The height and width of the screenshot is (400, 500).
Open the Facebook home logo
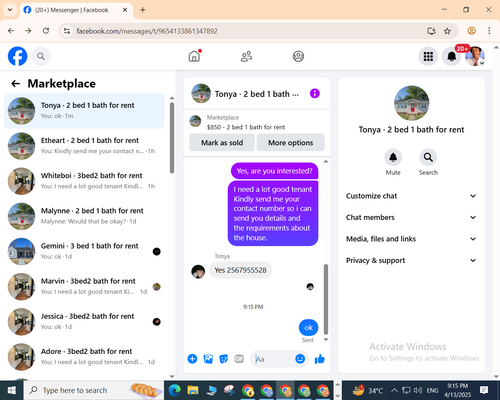click(x=17, y=56)
